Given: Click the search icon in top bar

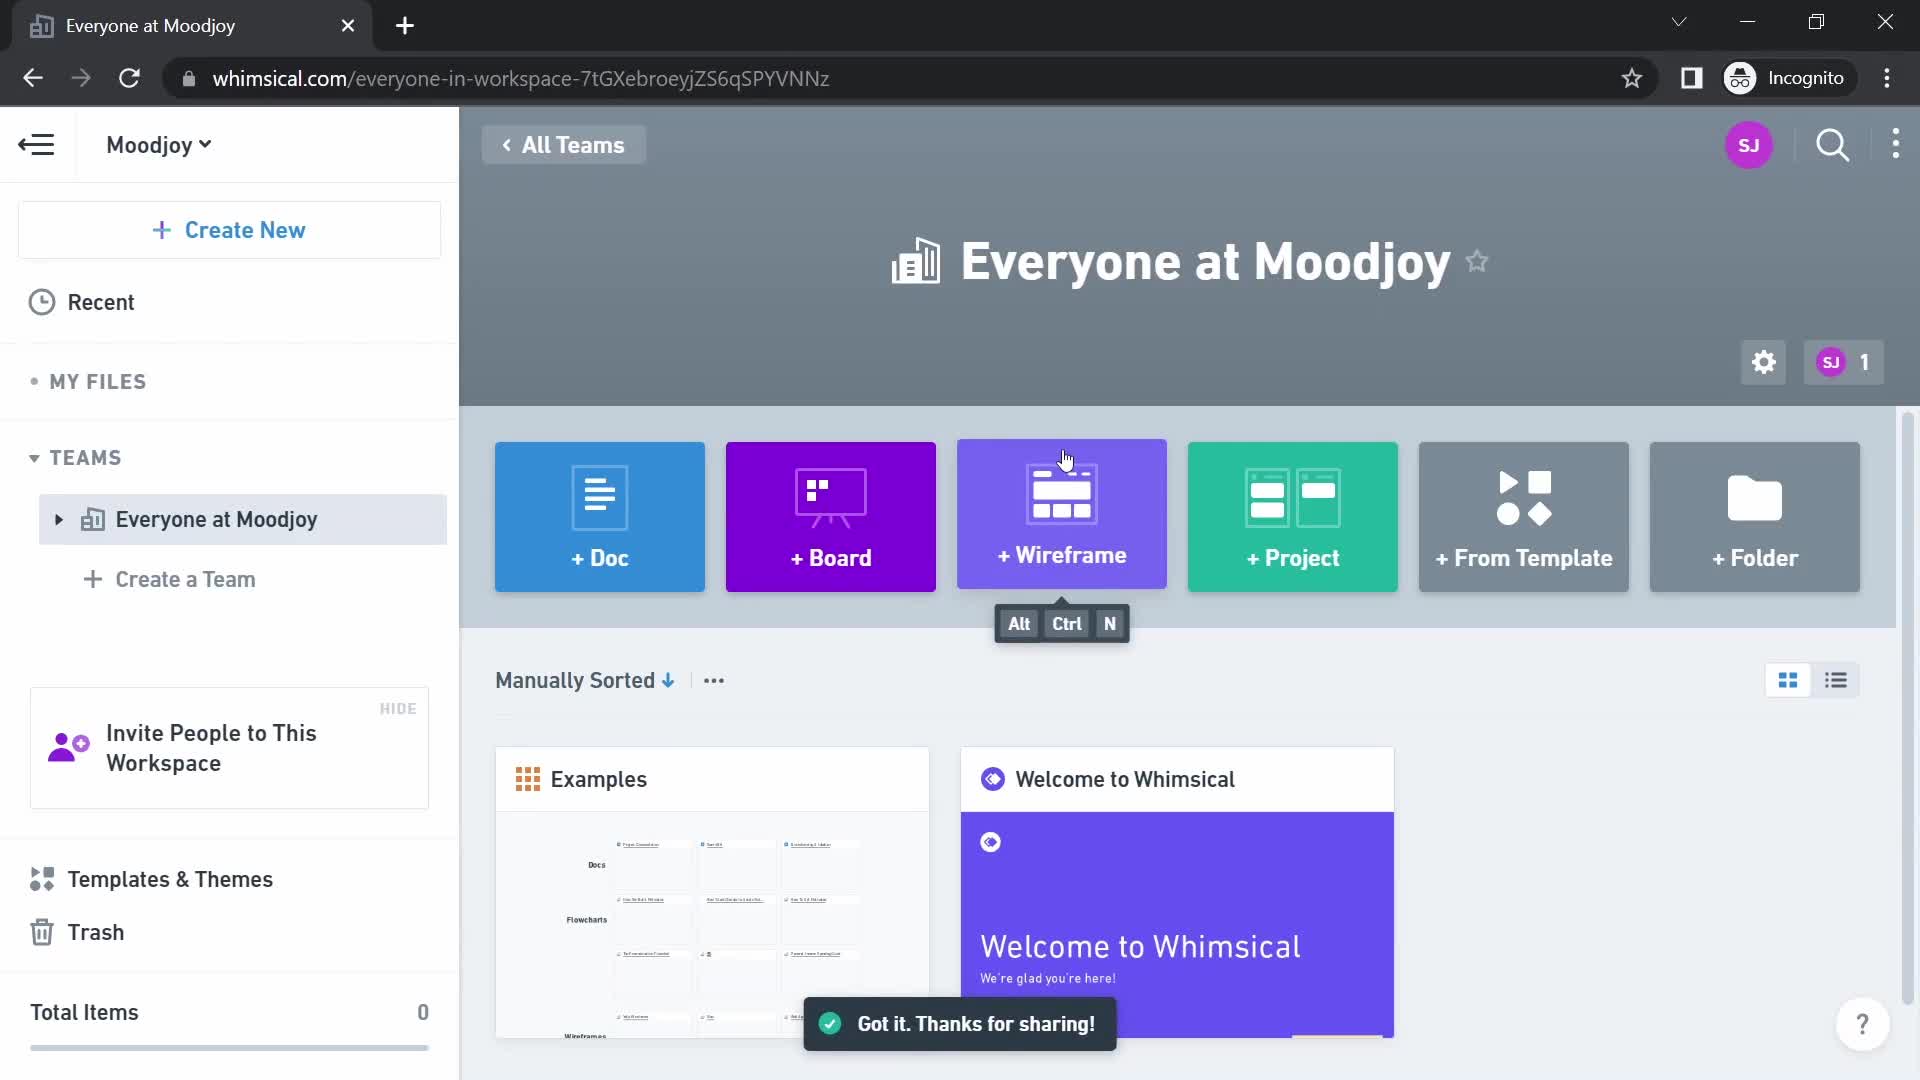Looking at the screenshot, I should pyautogui.click(x=1833, y=145).
